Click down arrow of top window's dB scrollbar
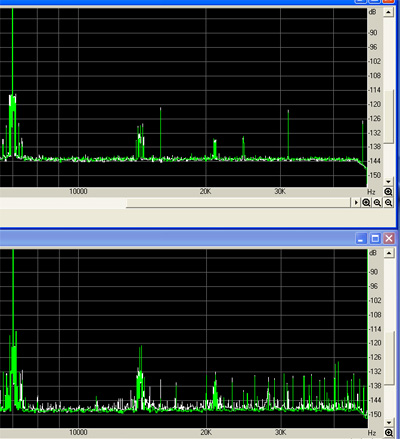 point(388,182)
